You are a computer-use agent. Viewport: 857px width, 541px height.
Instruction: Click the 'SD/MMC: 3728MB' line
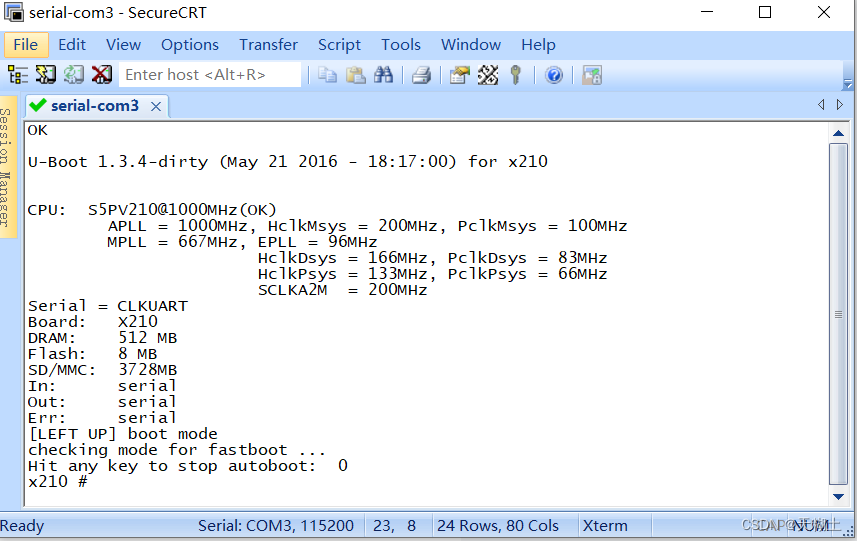tap(102, 370)
